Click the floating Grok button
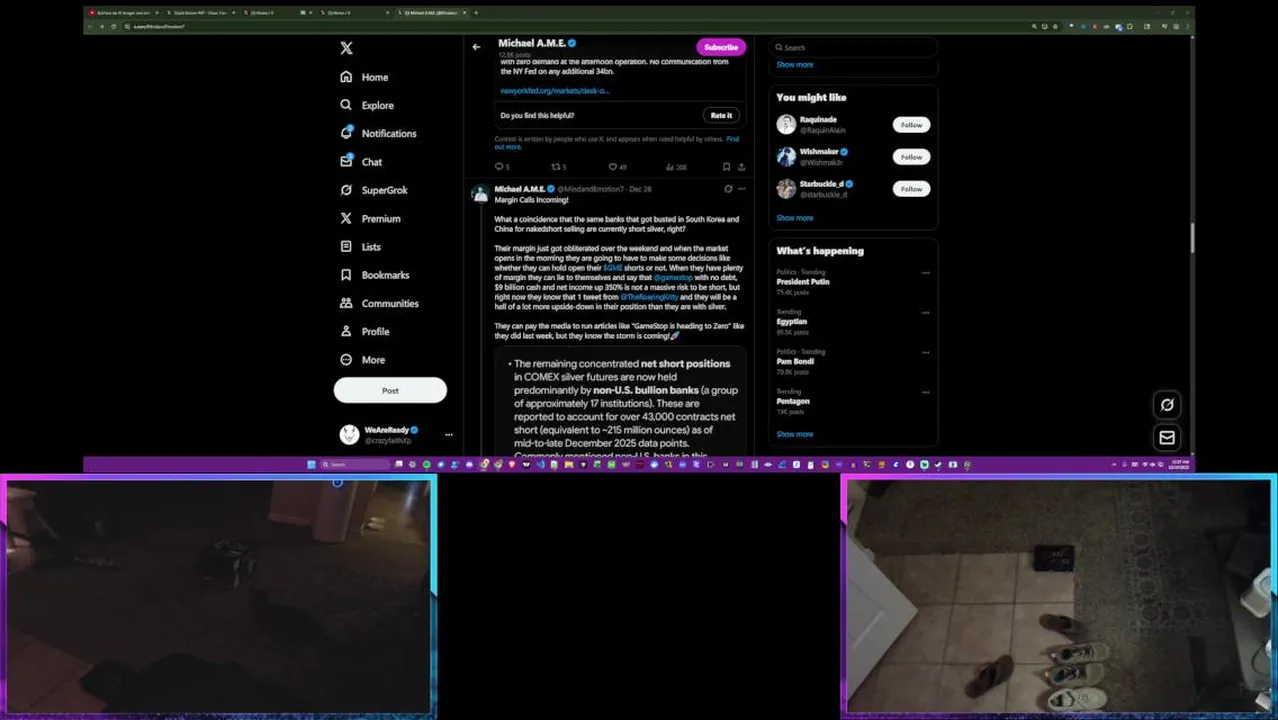This screenshot has width=1278, height=720. [1167, 405]
